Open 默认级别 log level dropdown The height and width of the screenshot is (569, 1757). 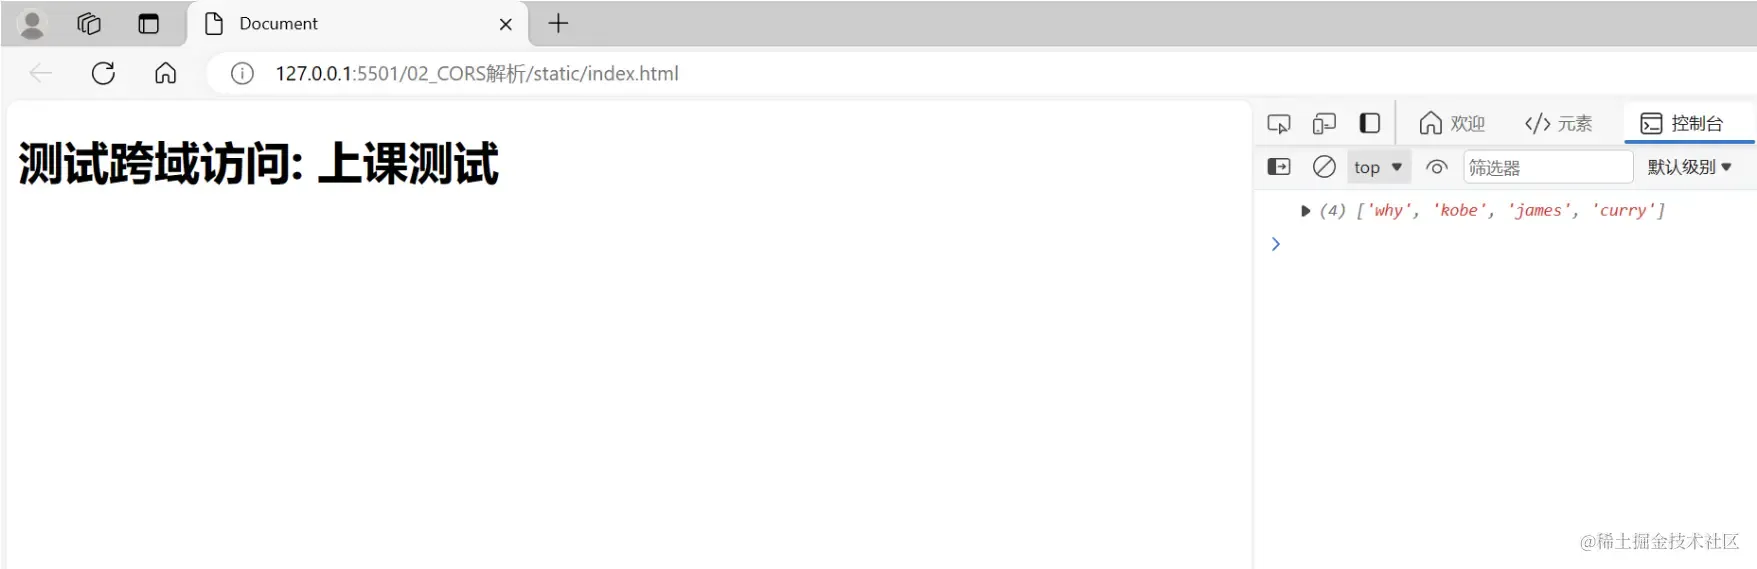1689,167
